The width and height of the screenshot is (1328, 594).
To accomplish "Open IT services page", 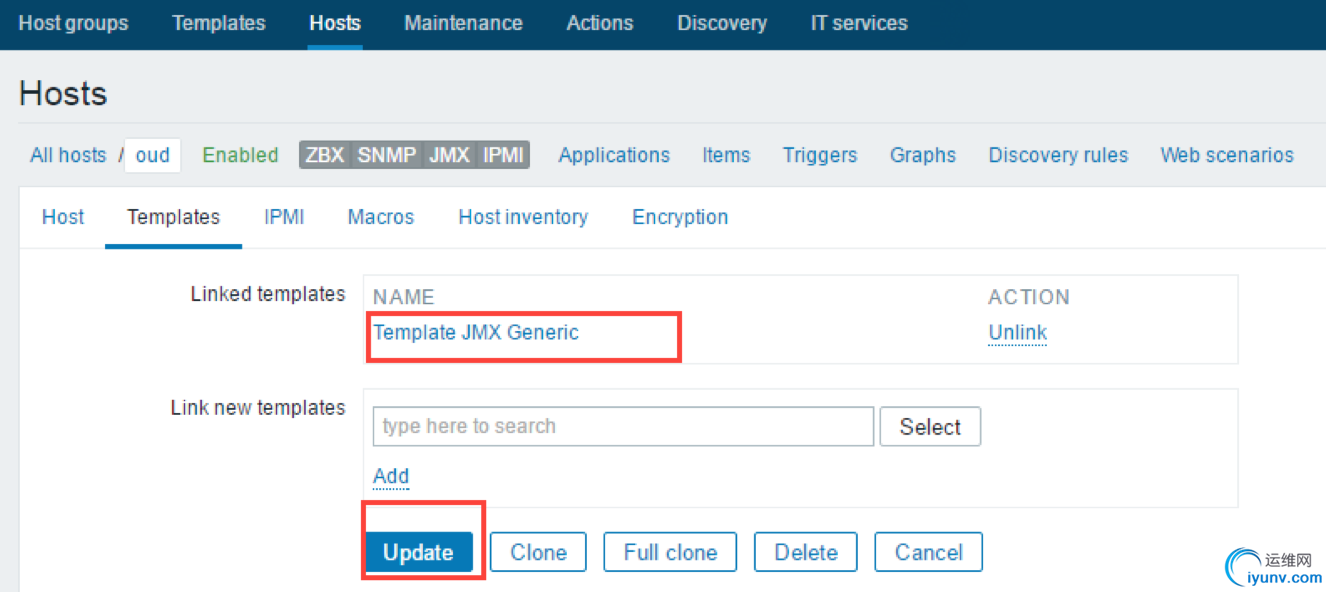I will point(859,23).
